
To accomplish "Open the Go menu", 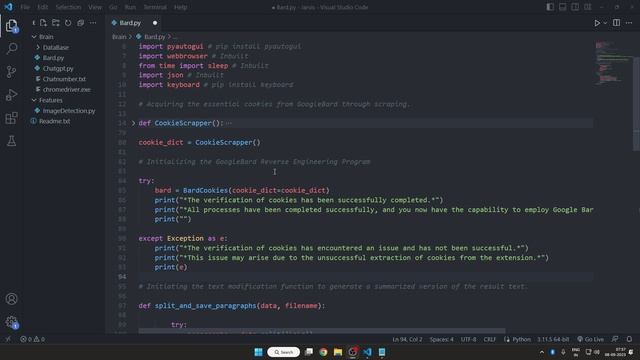I will click(x=113, y=7).
